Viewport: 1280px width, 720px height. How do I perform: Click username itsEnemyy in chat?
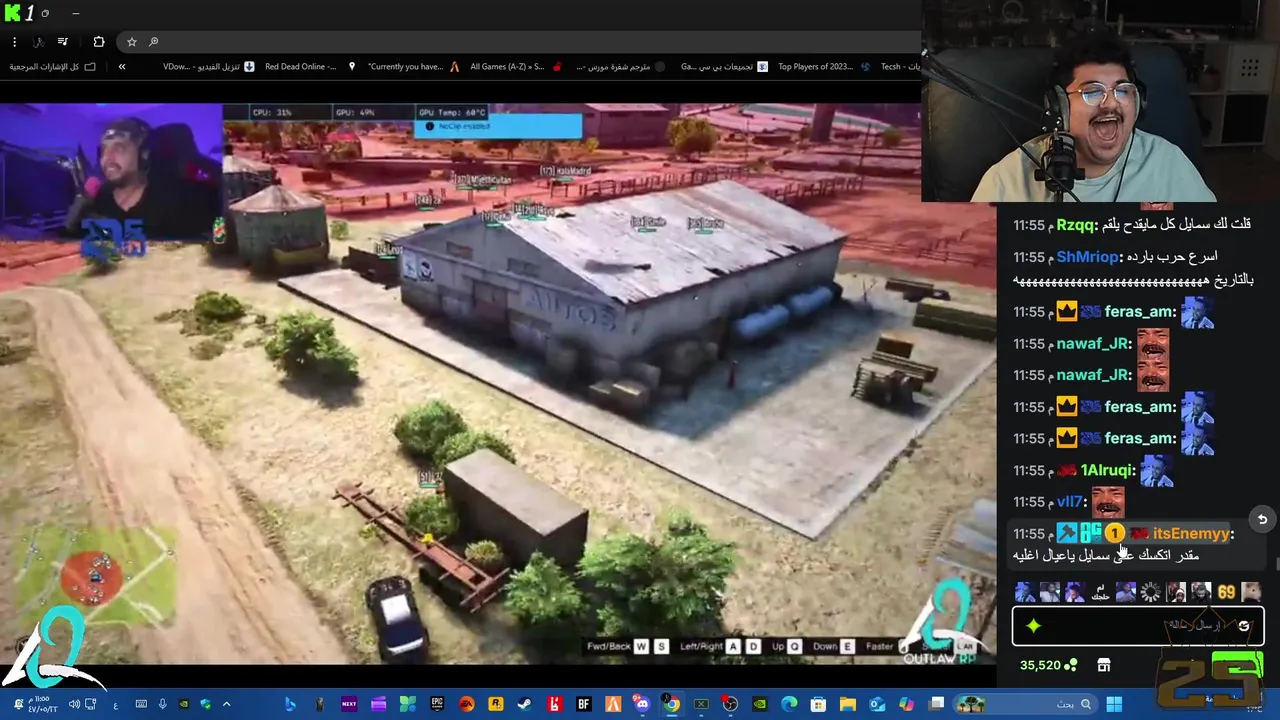(x=1191, y=534)
